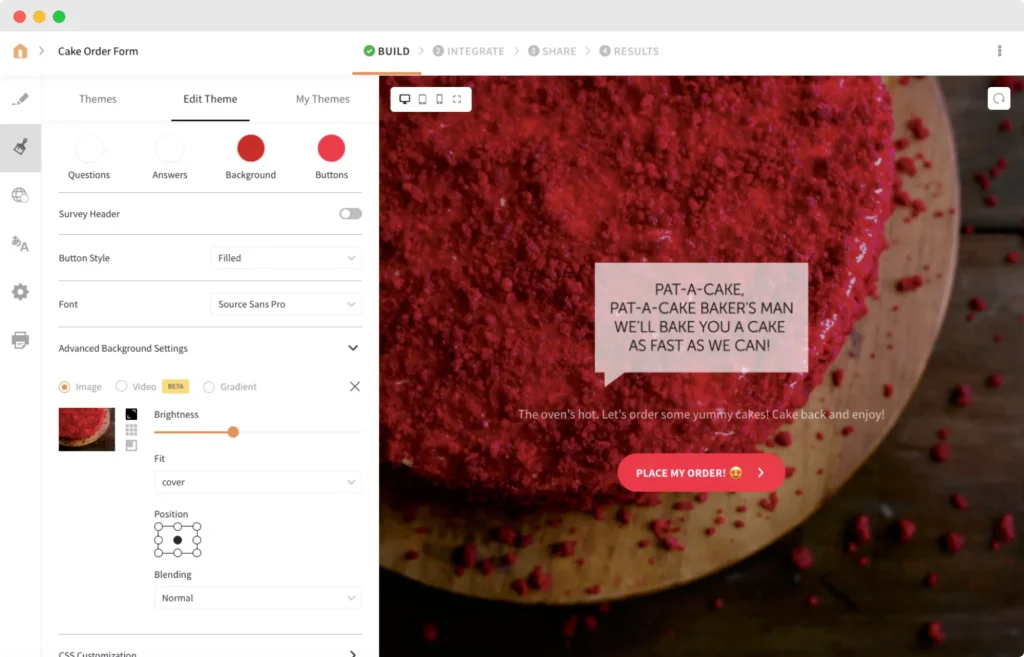Switch to the Themes tab

tap(98, 99)
